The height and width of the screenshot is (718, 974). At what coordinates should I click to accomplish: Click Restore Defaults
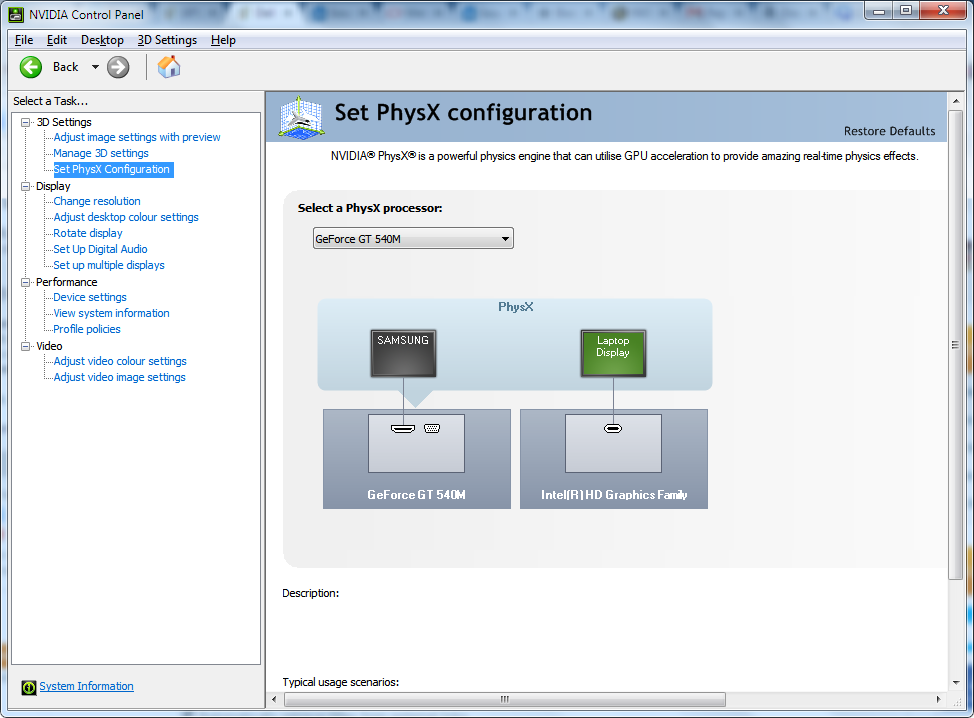tap(889, 131)
